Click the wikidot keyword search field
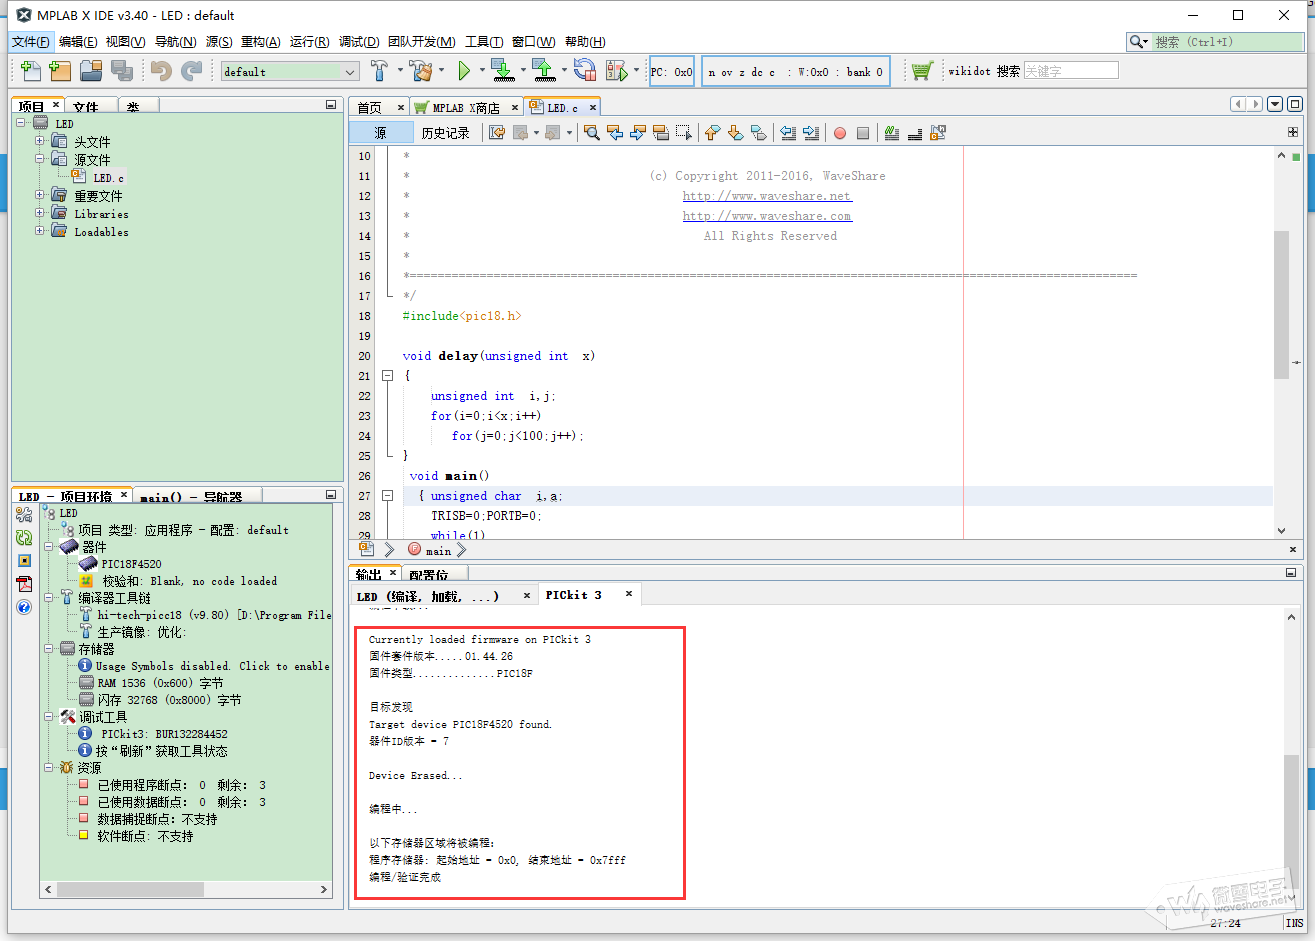This screenshot has width=1315, height=941. tap(1071, 71)
